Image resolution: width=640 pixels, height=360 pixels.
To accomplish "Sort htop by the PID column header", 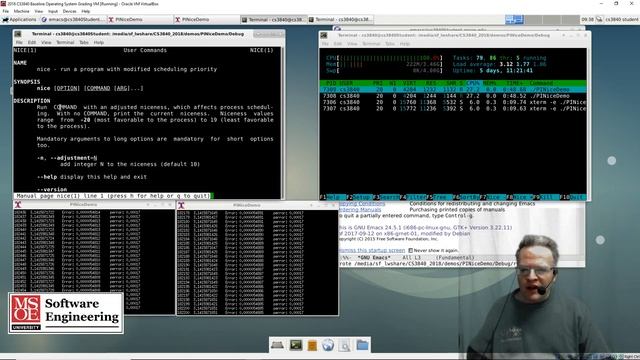I will coord(331,83).
